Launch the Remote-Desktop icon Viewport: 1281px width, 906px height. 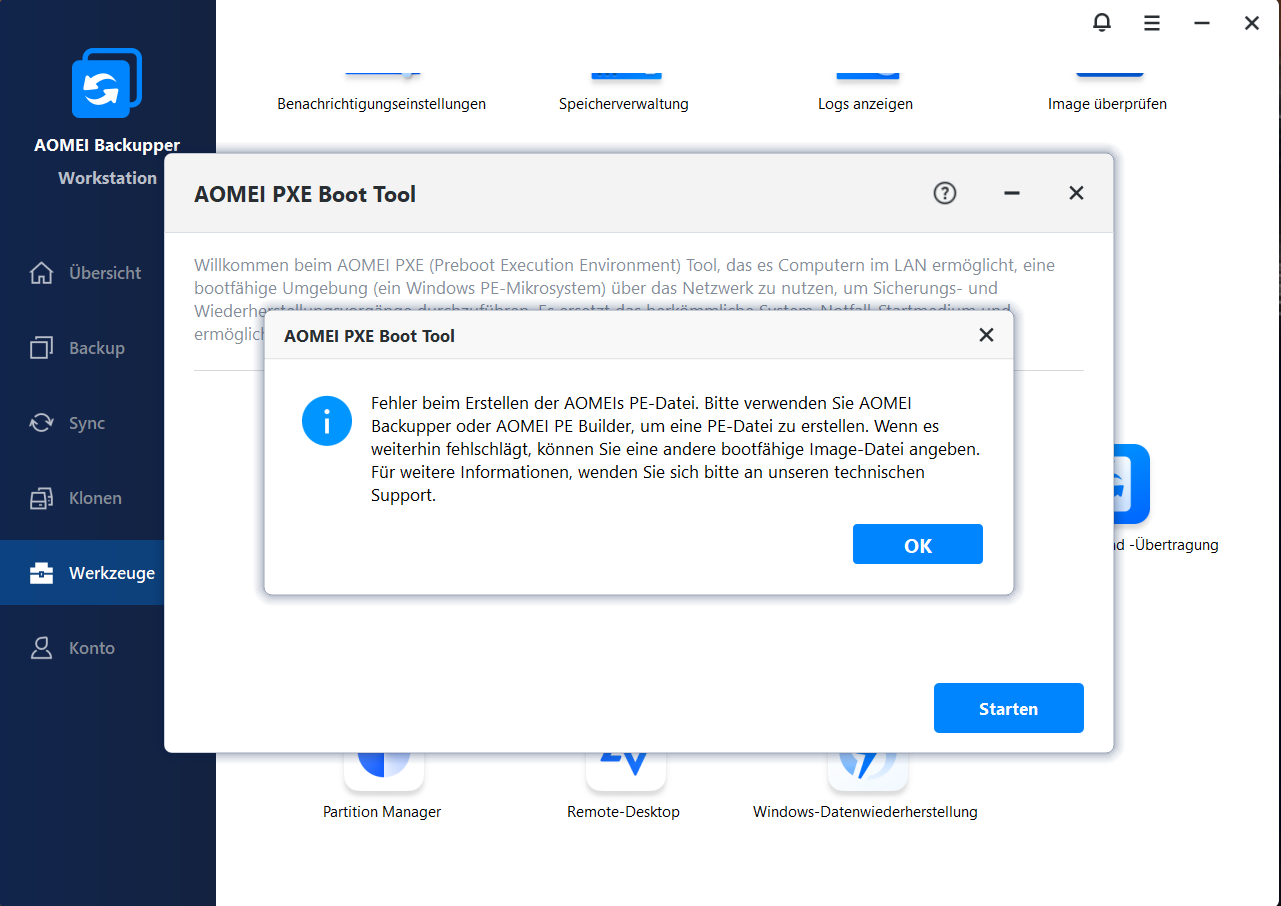point(626,770)
